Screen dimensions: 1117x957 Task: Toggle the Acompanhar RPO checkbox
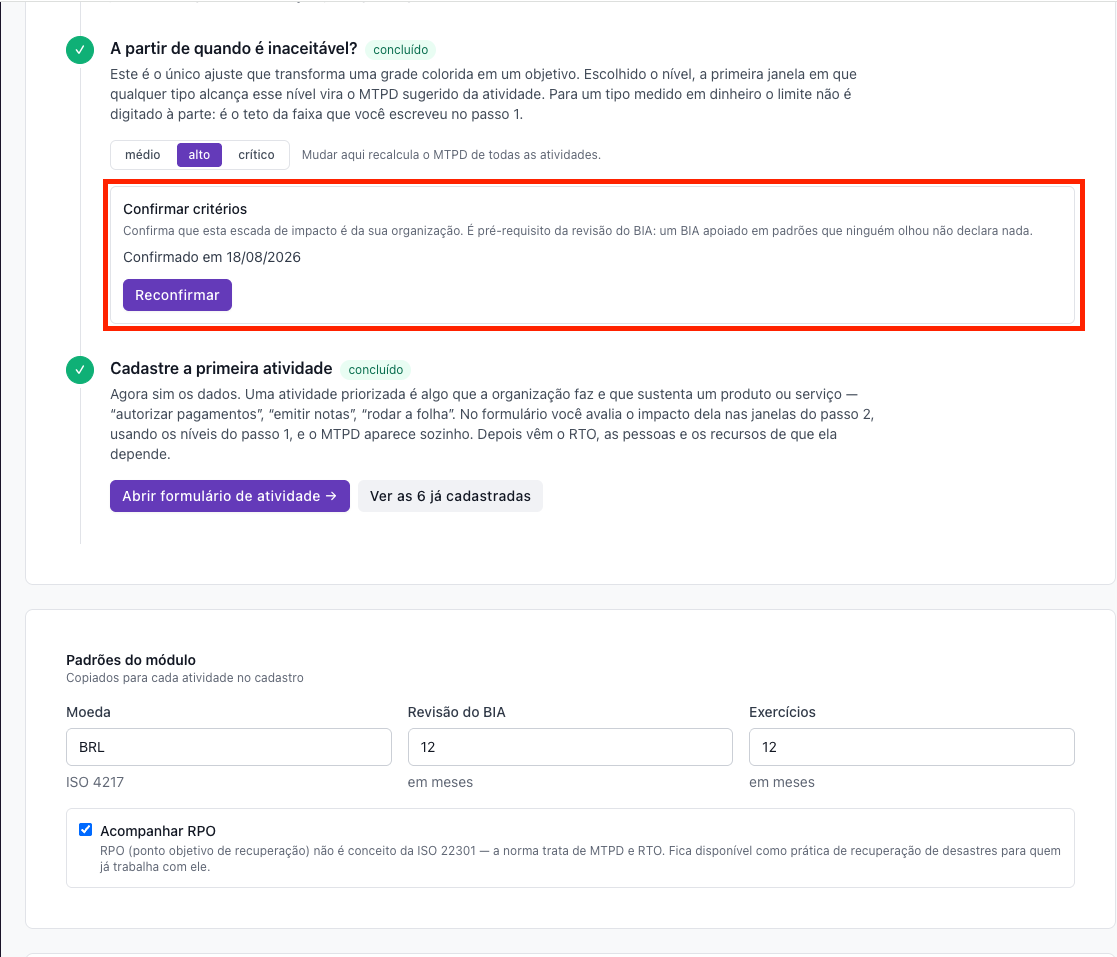point(85,829)
